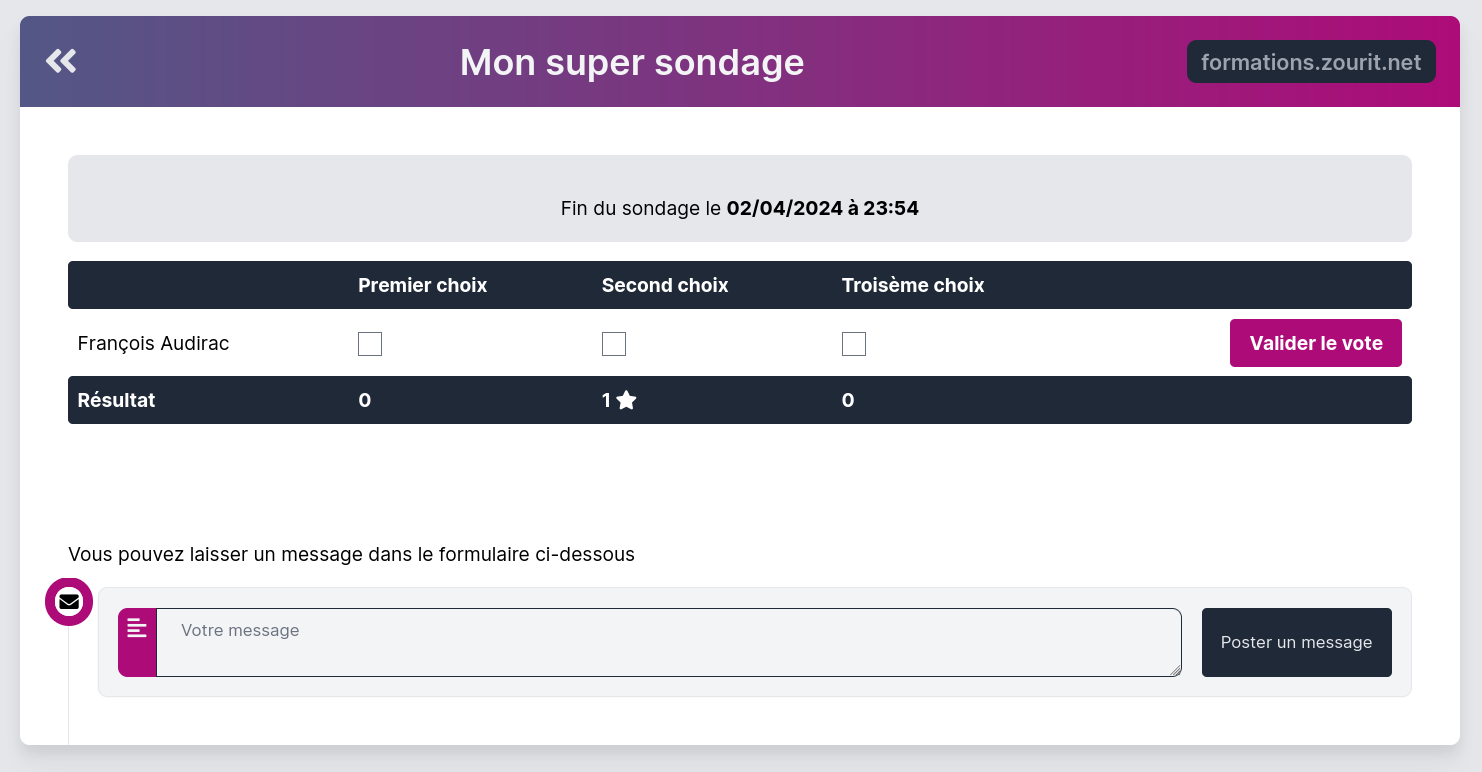This screenshot has width=1482, height=772.
Task: Click the poll end date 02/04/2024 à 23:54
Action: [822, 209]
